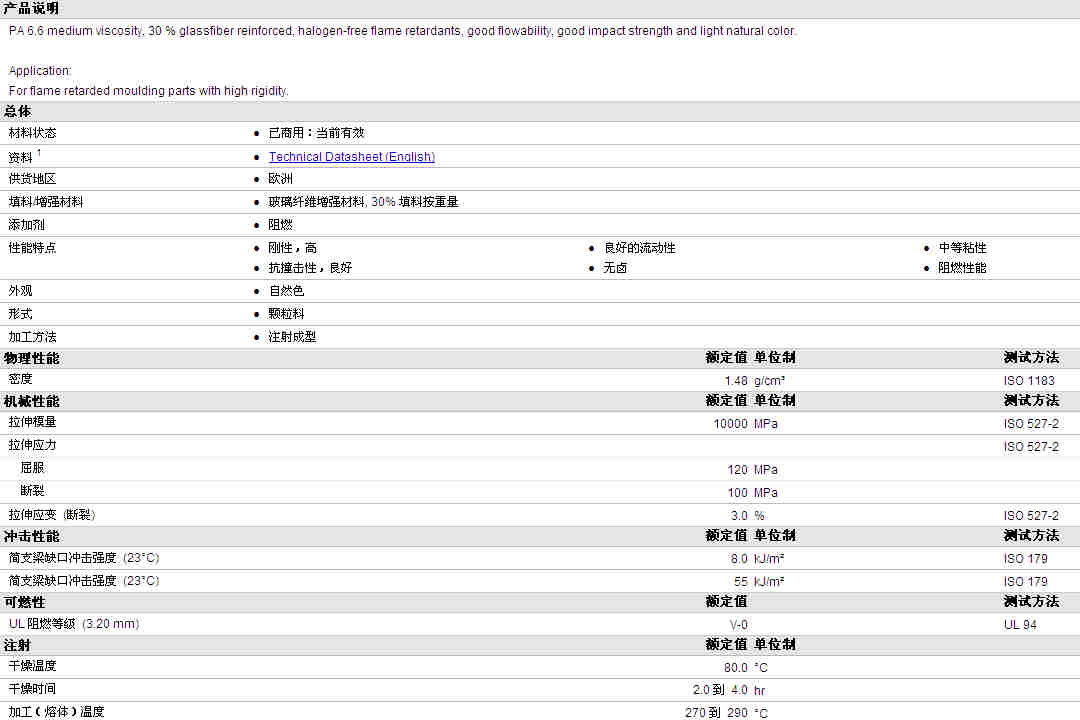Click the ISO 1183 test method
This screenshot has height=720, width=1080.
1029,381
